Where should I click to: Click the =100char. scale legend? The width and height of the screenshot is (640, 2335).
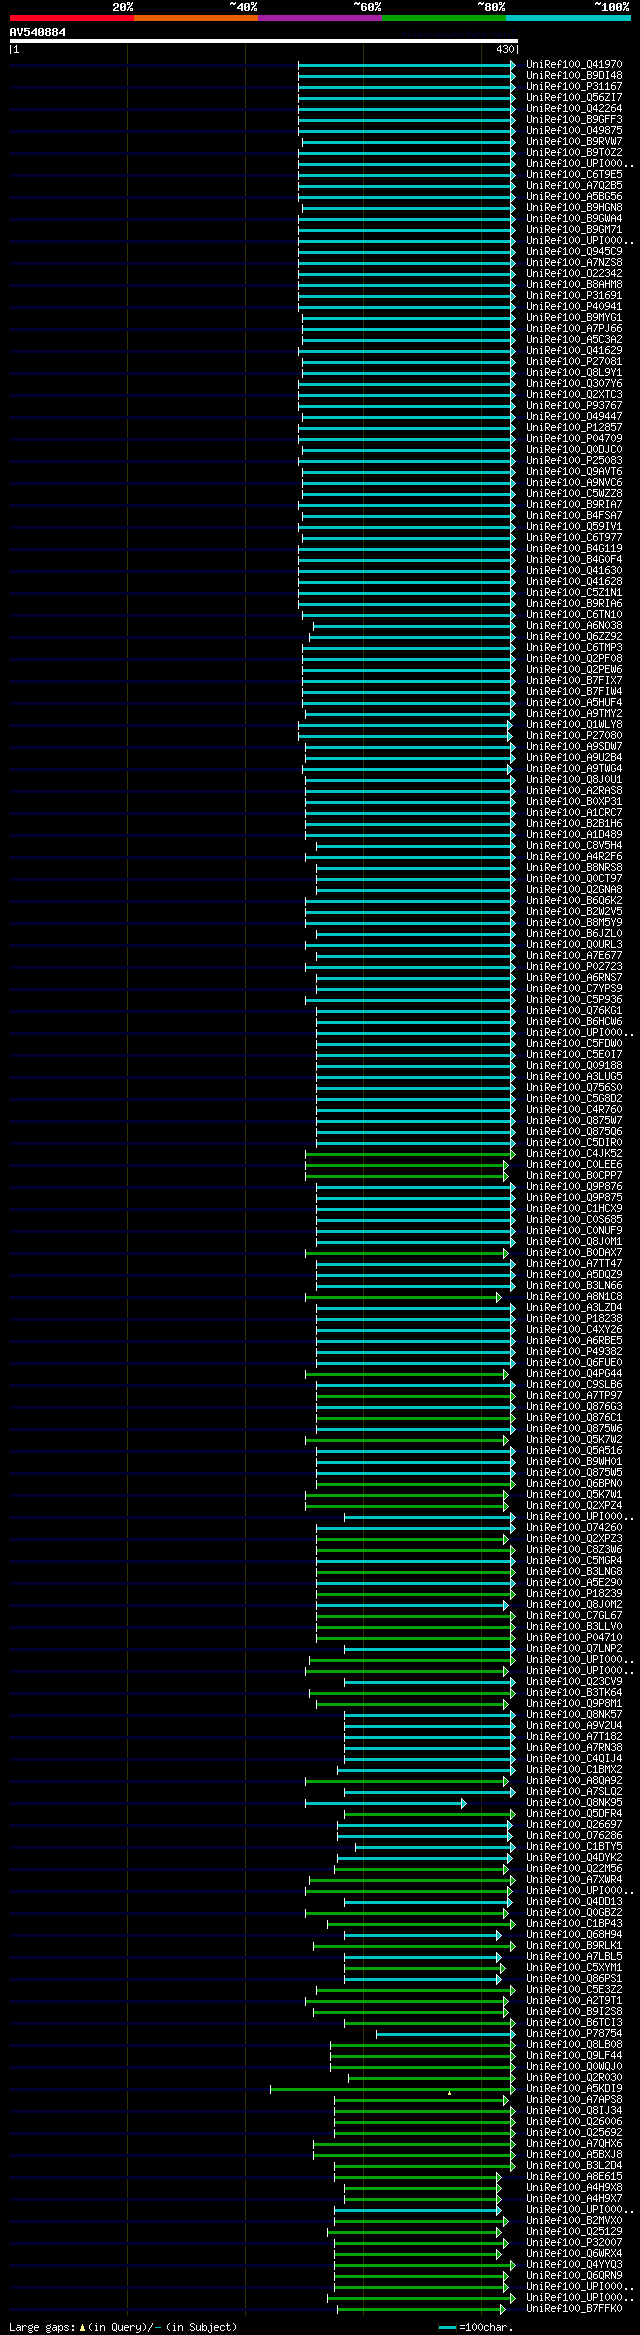(x=474, y=2327)
